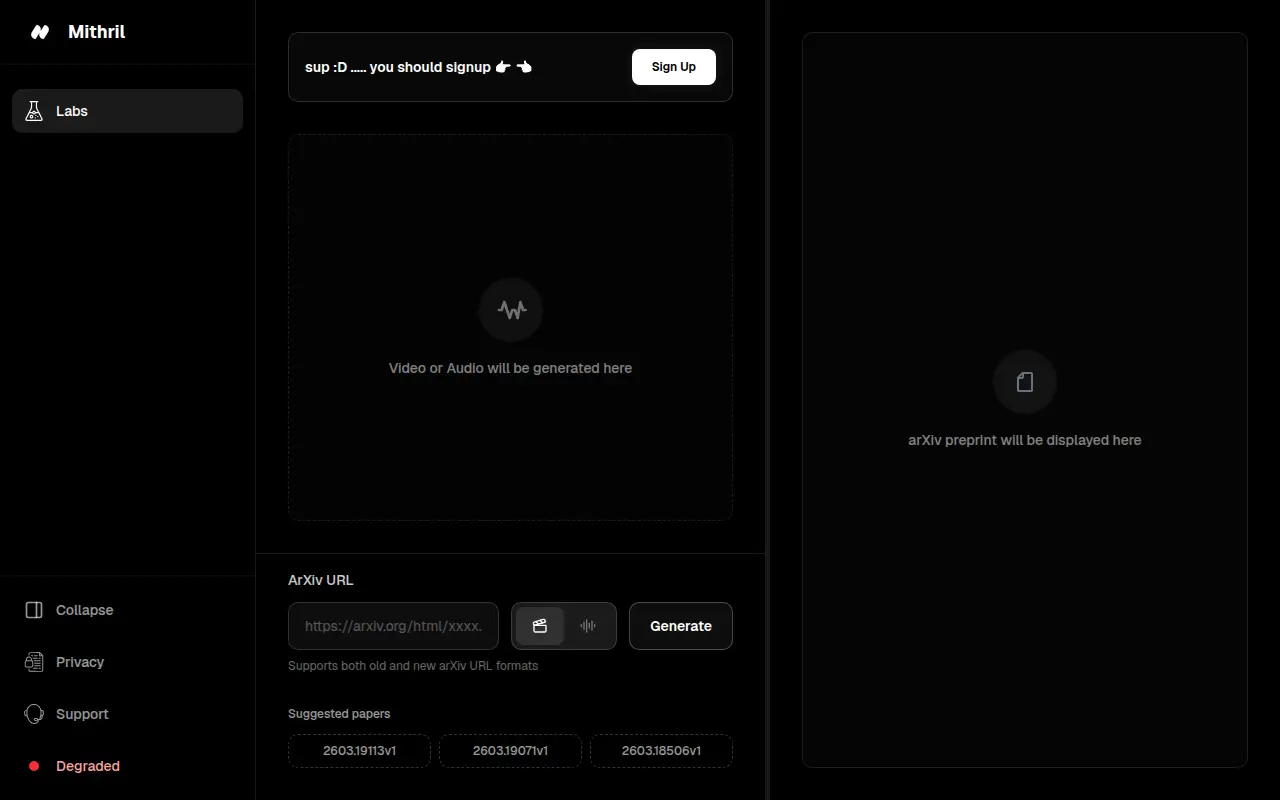Viewport: 1280px width, 800px height.
Task: Click the waveform icon in generation area
Action: tap(511, 310)
